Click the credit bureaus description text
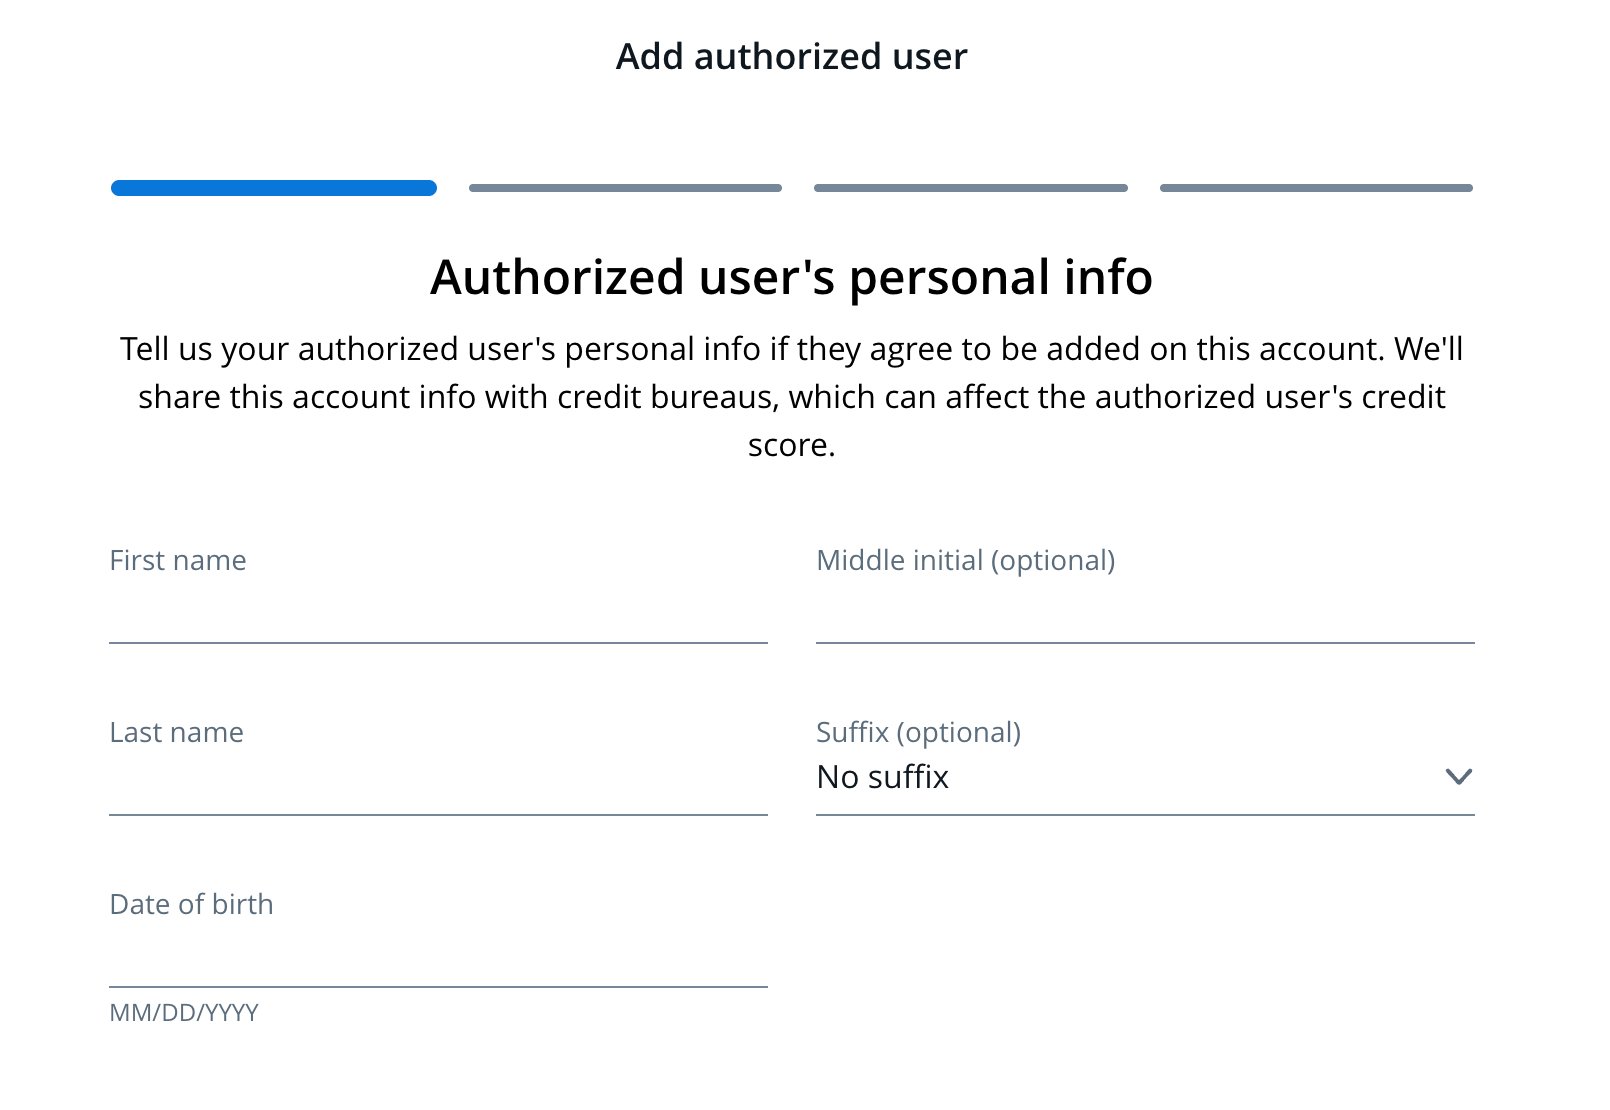1610x1110 pixels. click(x=790, y=396)
